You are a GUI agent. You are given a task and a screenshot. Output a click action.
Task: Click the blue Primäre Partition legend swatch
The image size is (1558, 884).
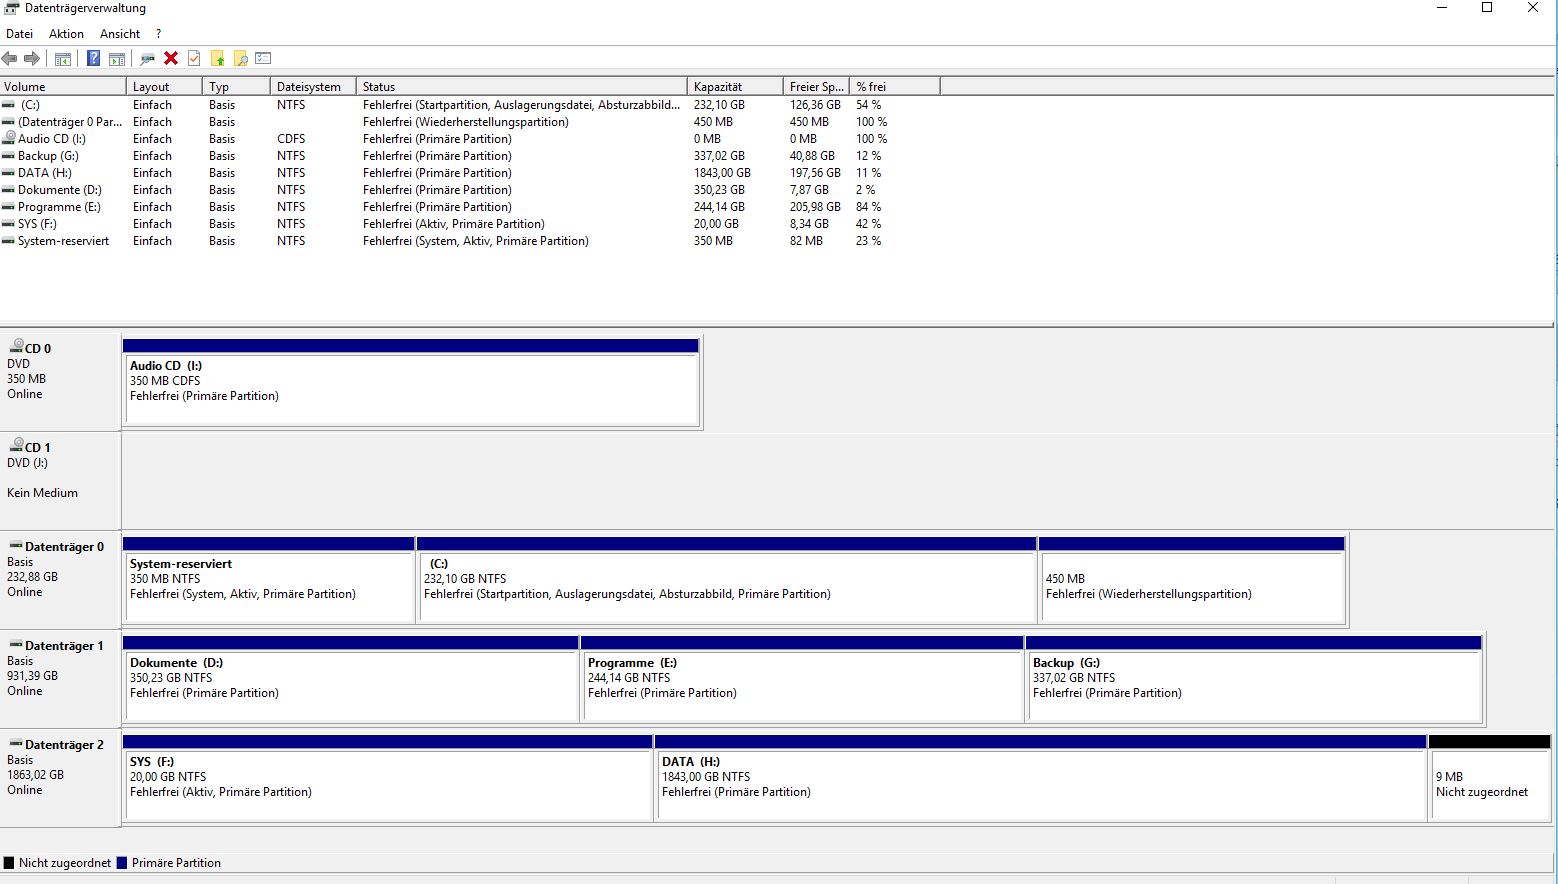(122, 863)
